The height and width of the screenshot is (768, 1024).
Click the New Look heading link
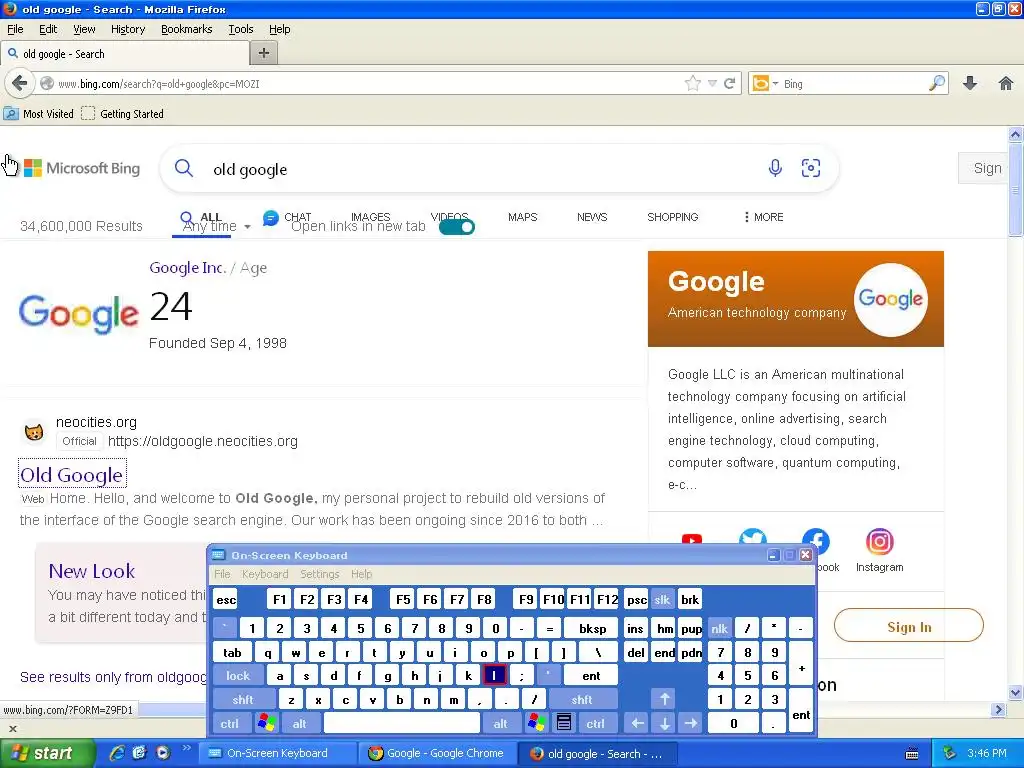click(91, 571)
